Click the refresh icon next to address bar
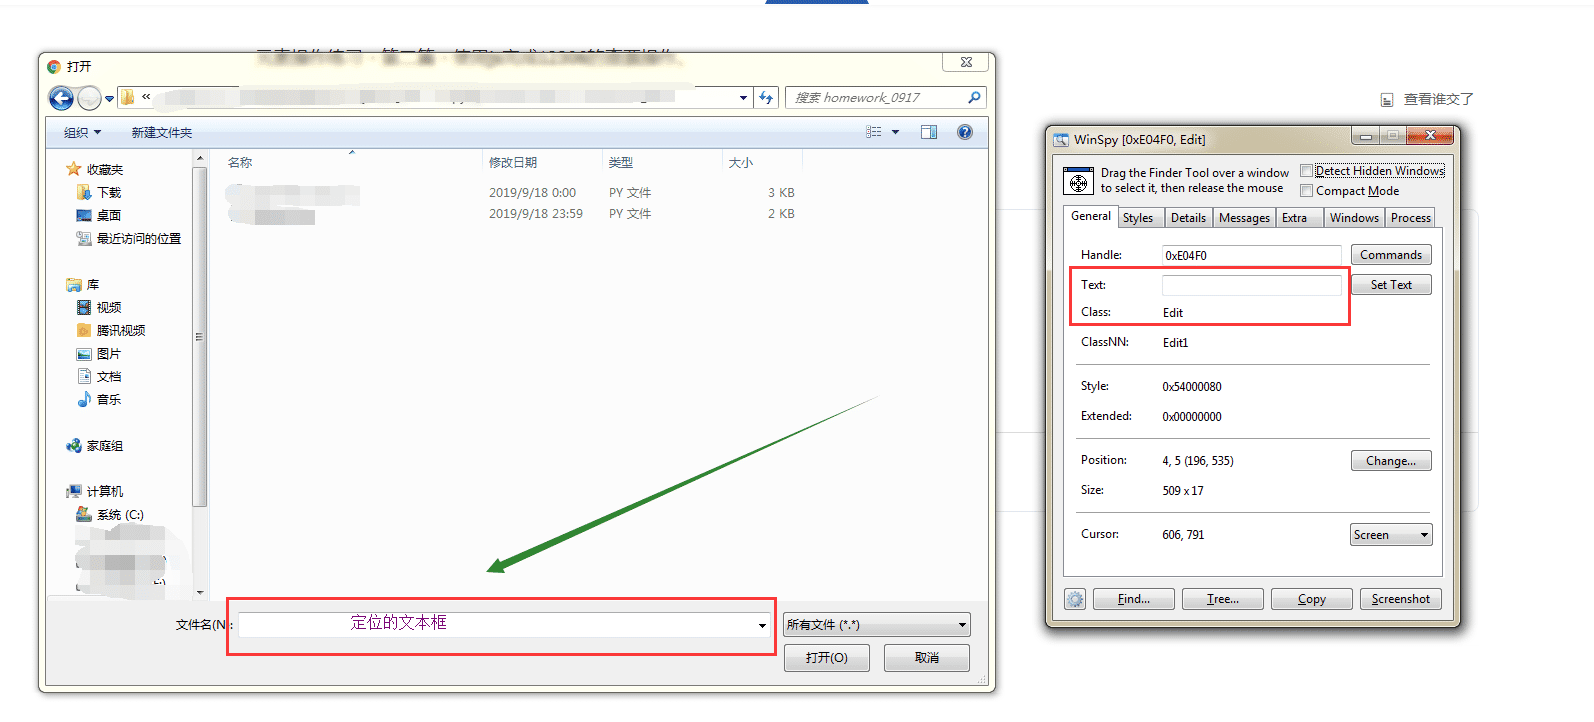The width and height of the screenshot is (1594, 722). (766, 97)
